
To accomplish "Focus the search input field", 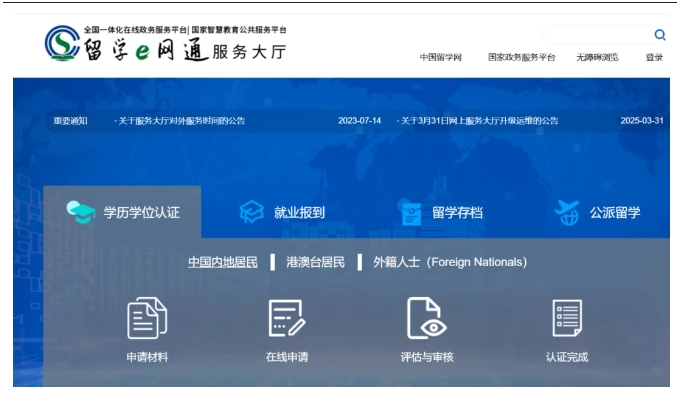I will click(598, 35).
